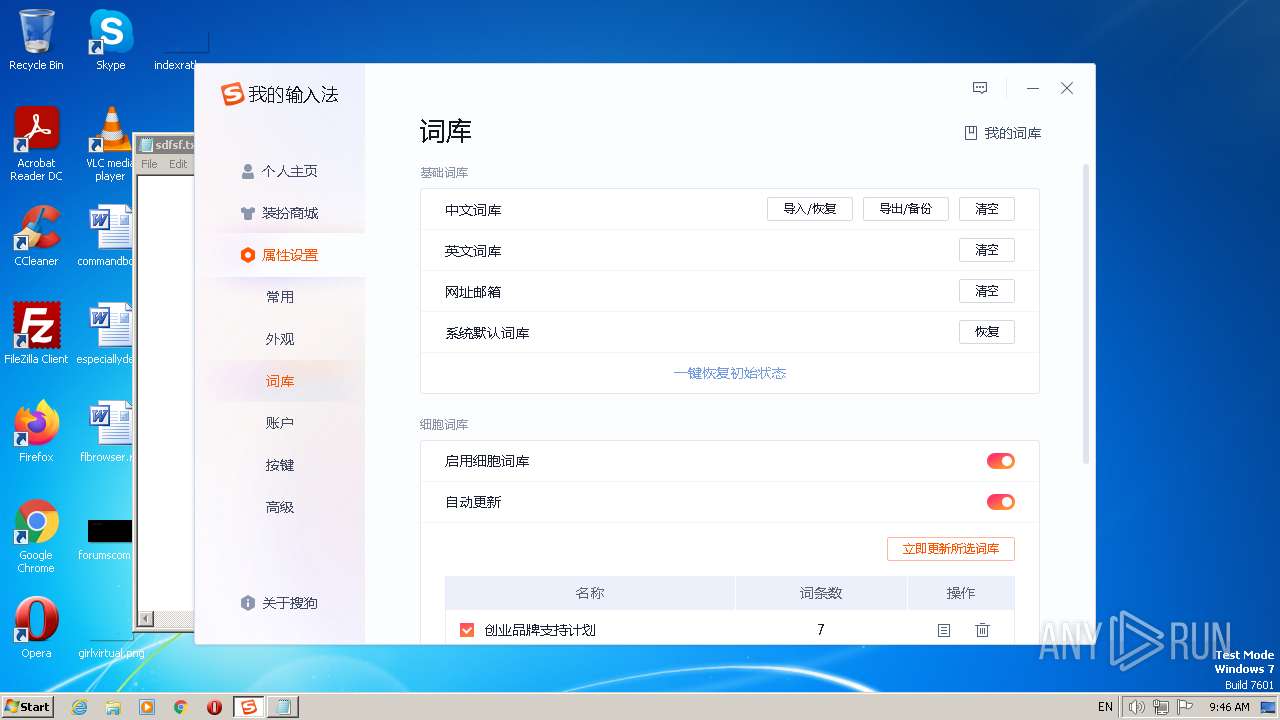This screenshot has height=720, width=1280.
Task: Open the File menu in the Notepad window
Action: tap(149, 164)
